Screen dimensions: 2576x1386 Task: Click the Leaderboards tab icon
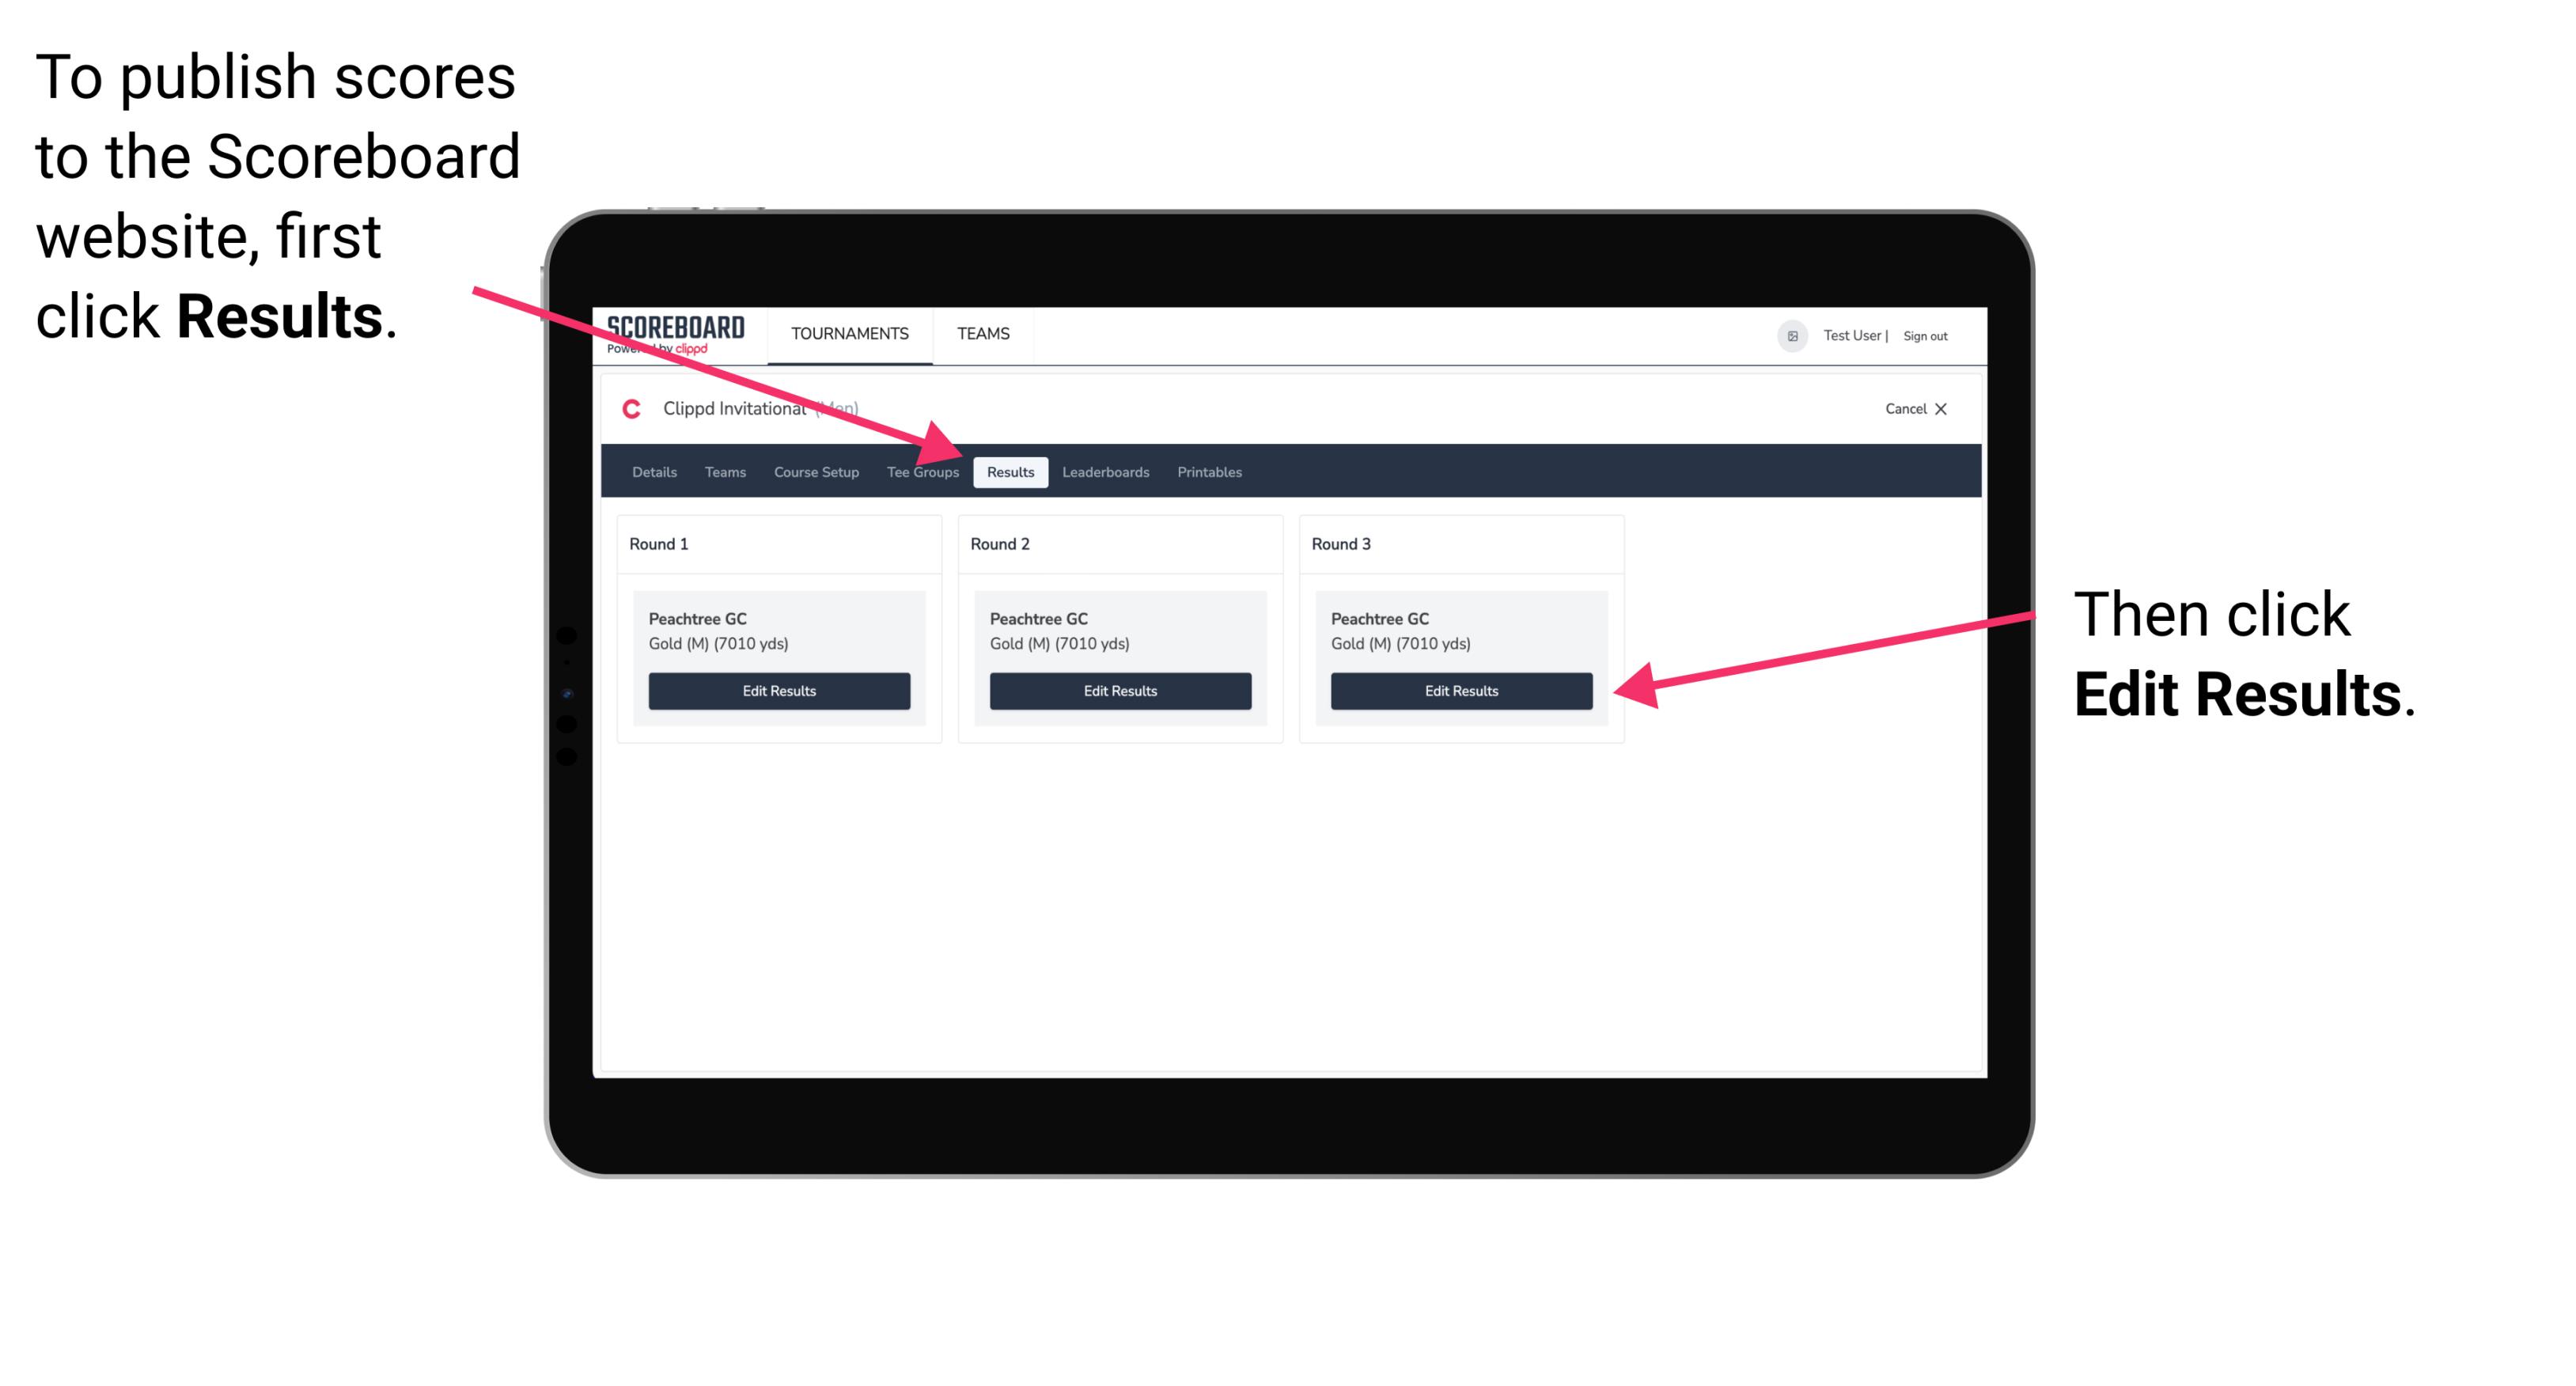click(1106, 471)
